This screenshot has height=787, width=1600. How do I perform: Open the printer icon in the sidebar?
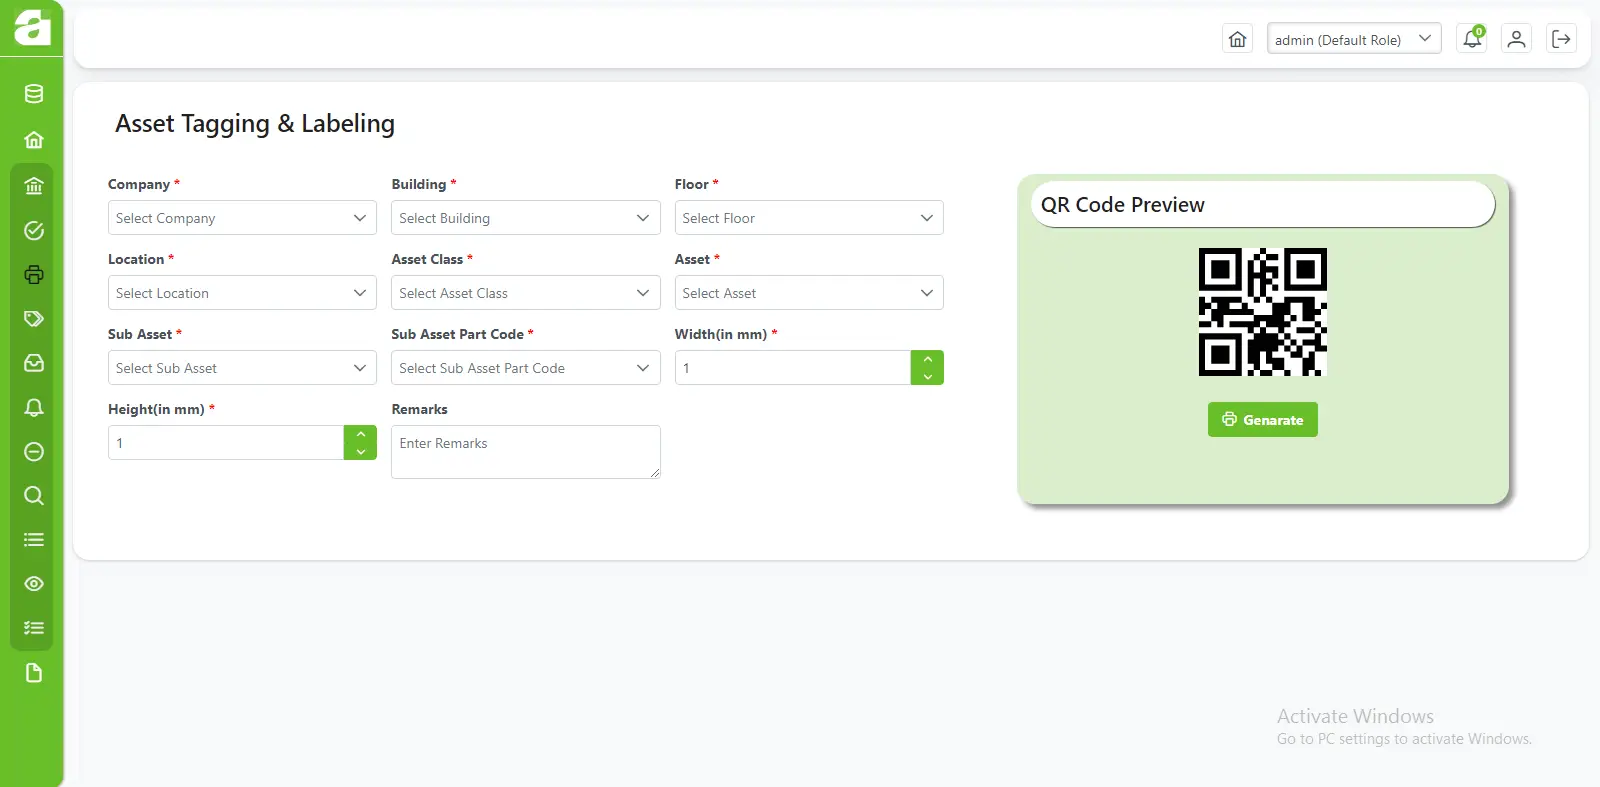point(34,275)
